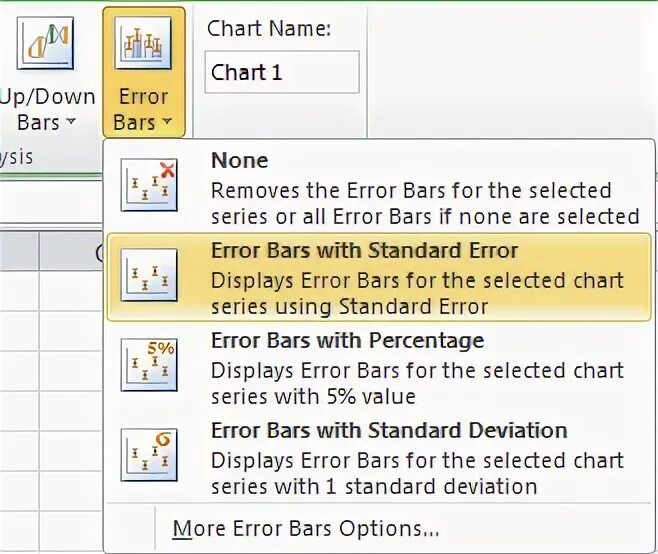Screen dimensions: 658x554
Task: Select the None menu entry title
Action: pos(240,160)
